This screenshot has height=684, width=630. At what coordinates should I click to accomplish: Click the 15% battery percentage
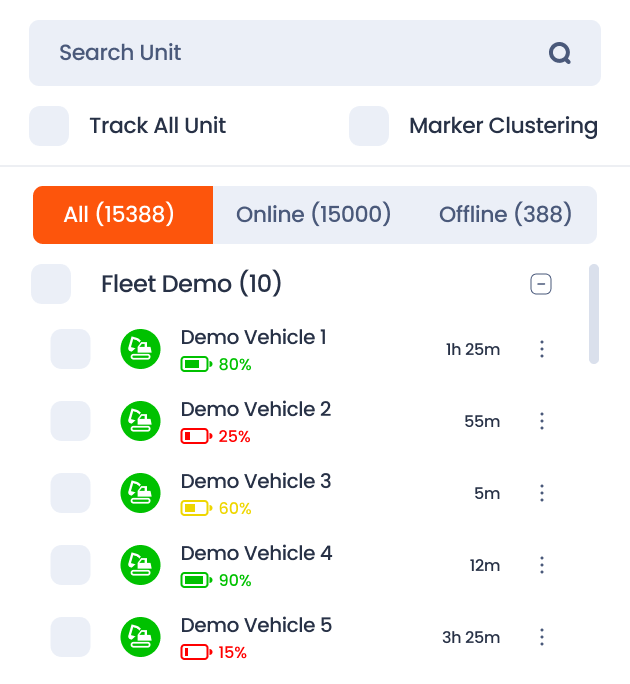(x=233, y=652)
